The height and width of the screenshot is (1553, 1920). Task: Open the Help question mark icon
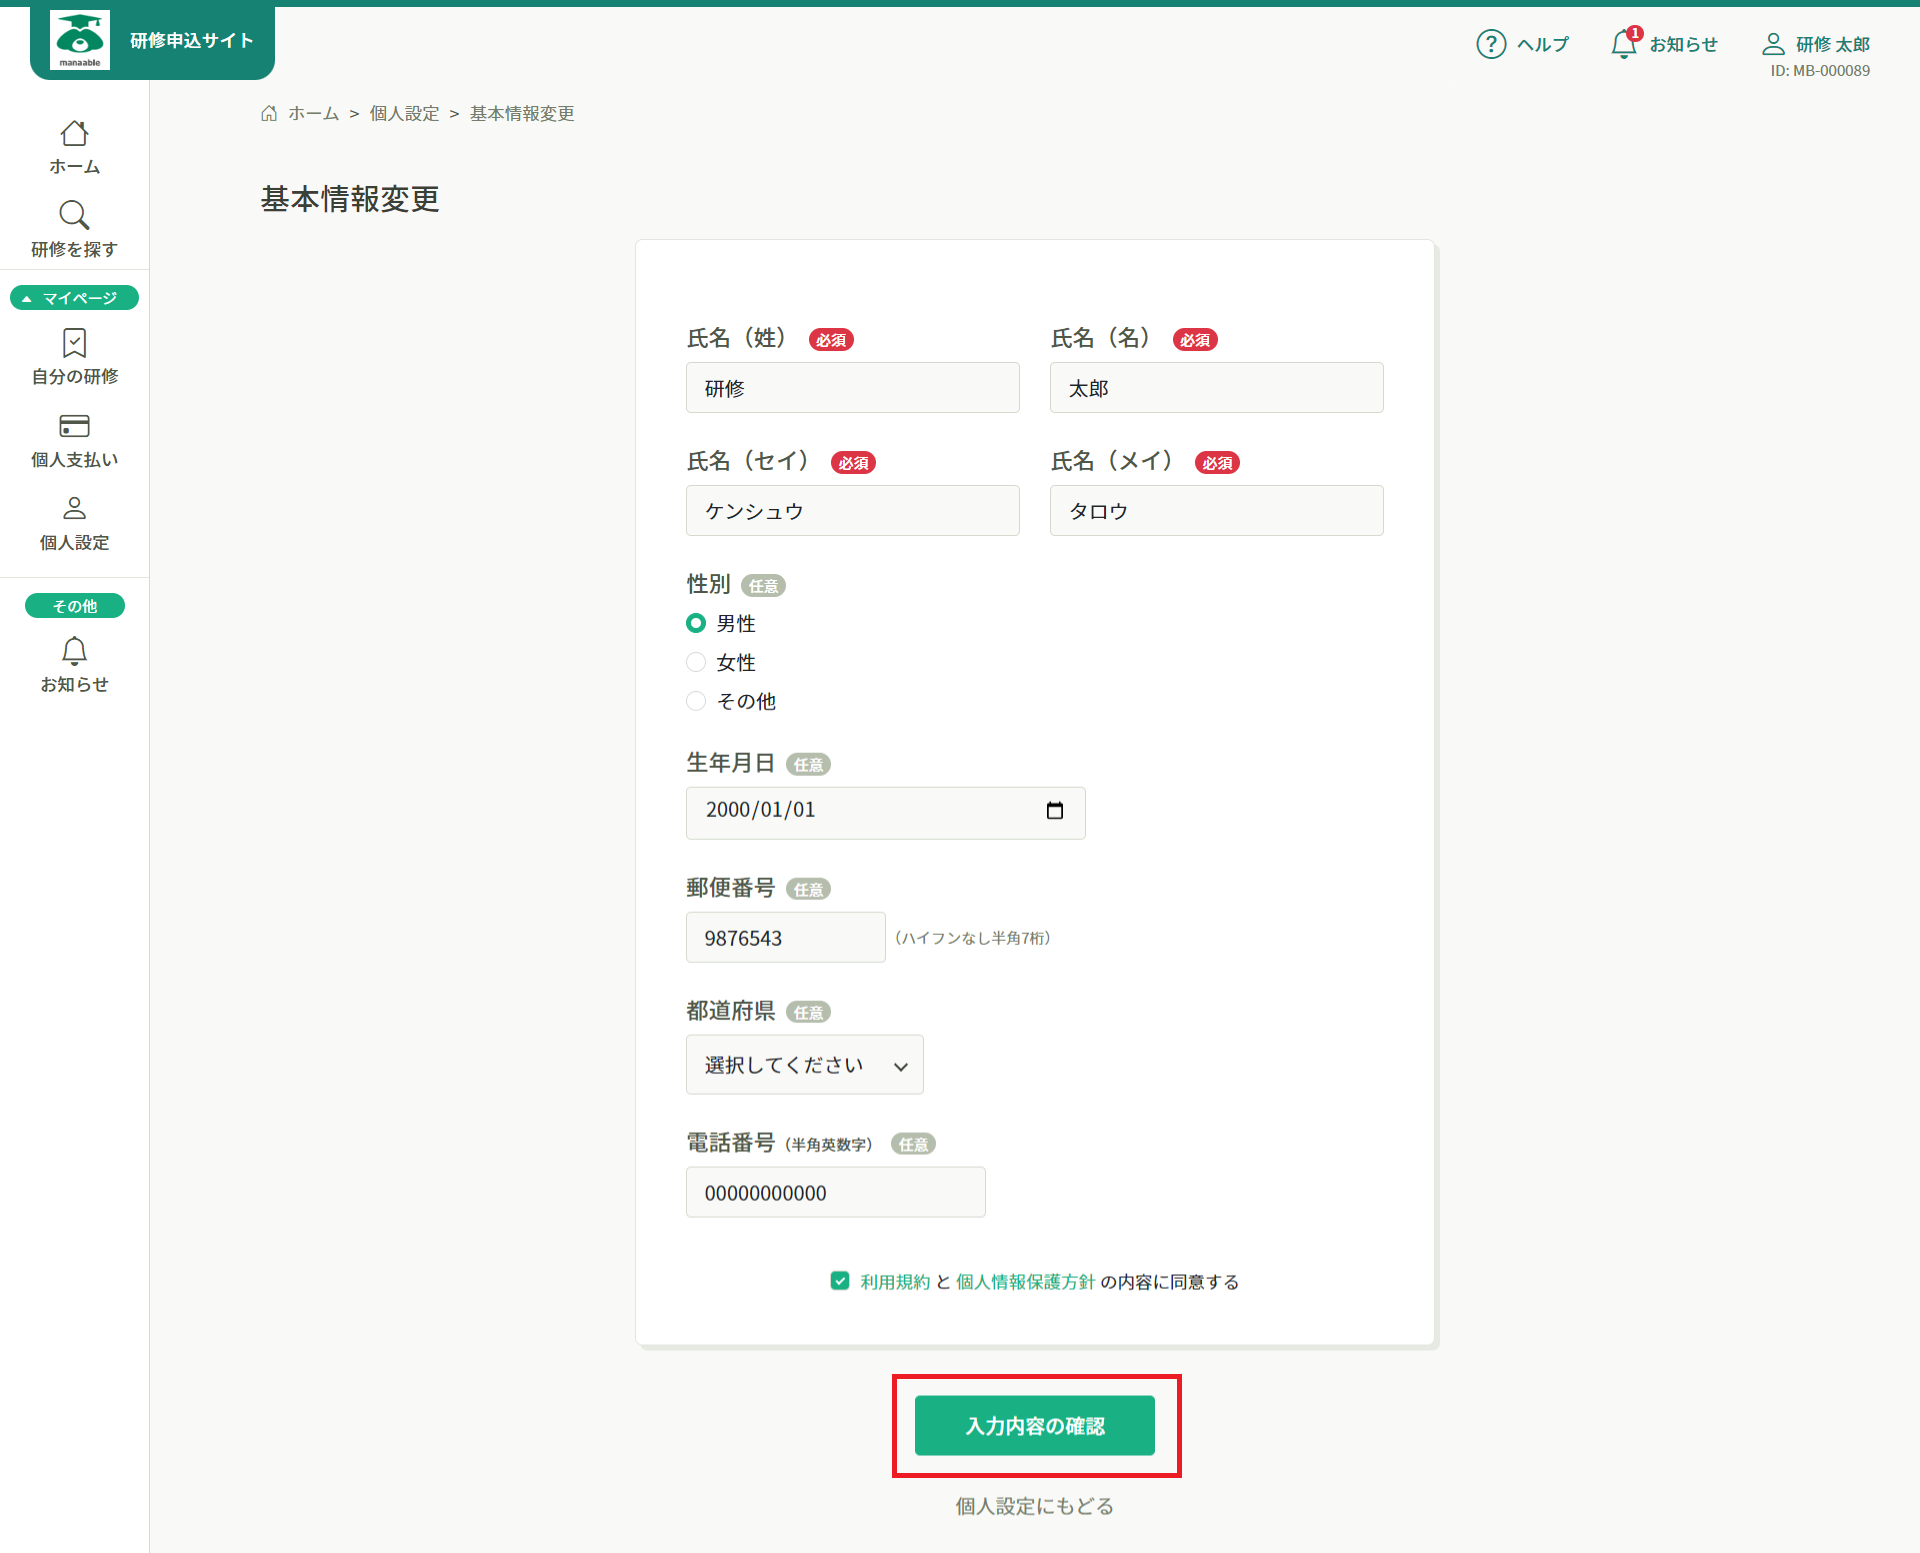point(1491,44)
